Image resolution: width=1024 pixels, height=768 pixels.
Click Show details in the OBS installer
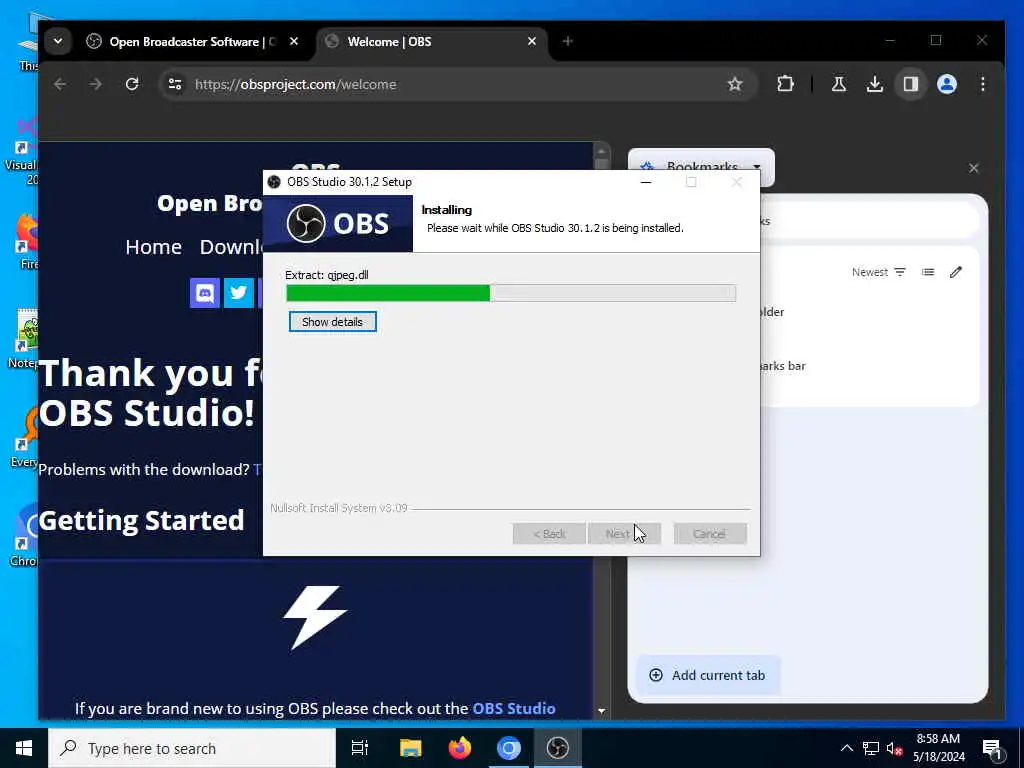332,322
